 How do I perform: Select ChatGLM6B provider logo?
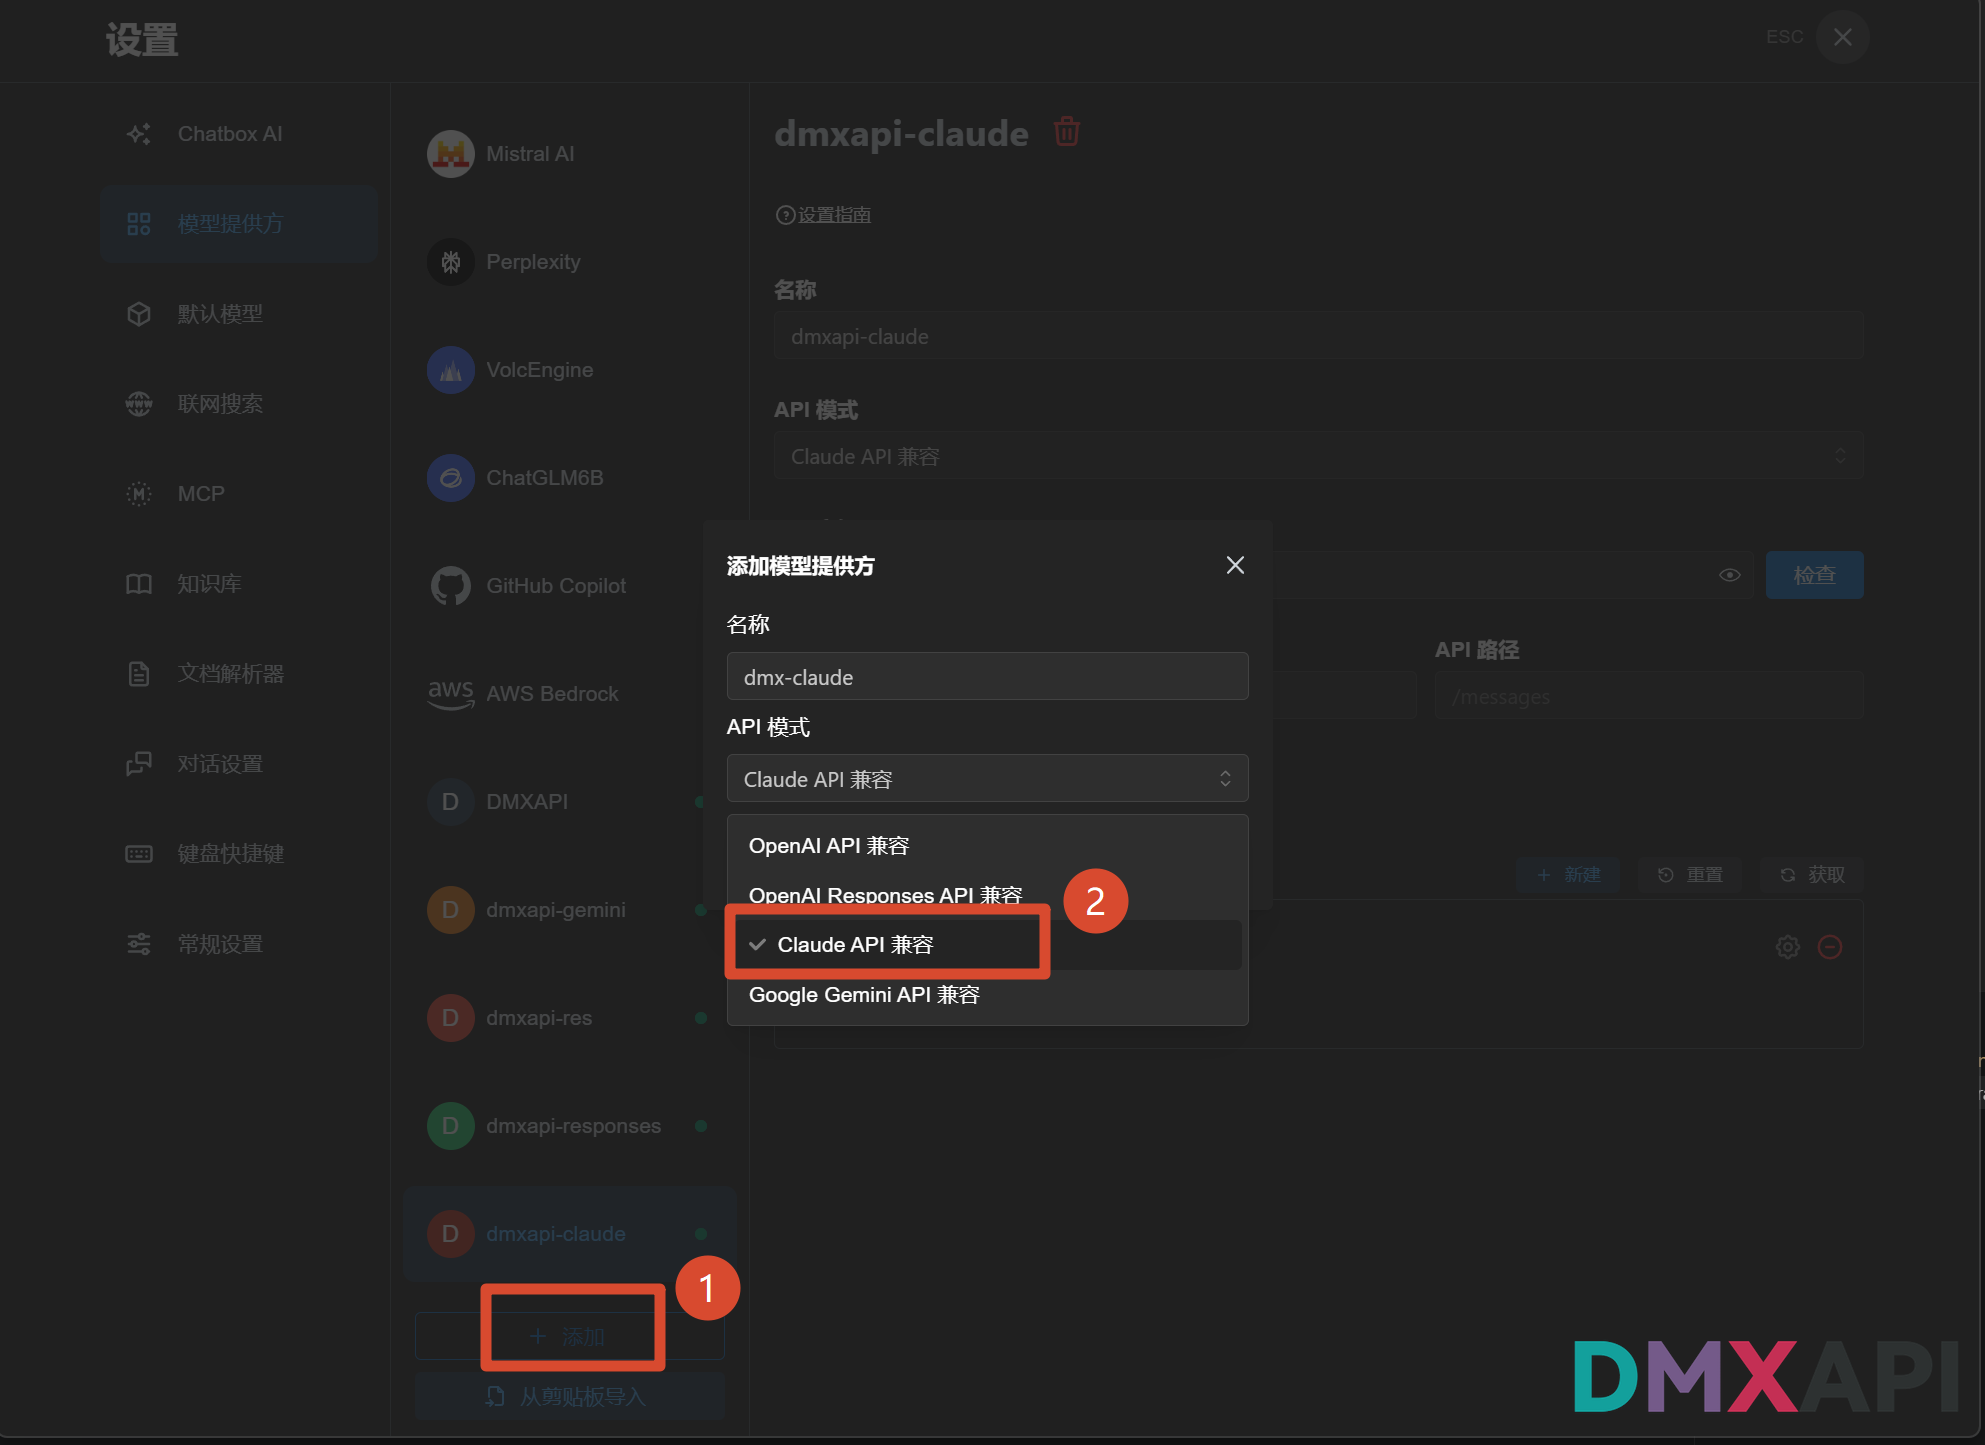451,478
